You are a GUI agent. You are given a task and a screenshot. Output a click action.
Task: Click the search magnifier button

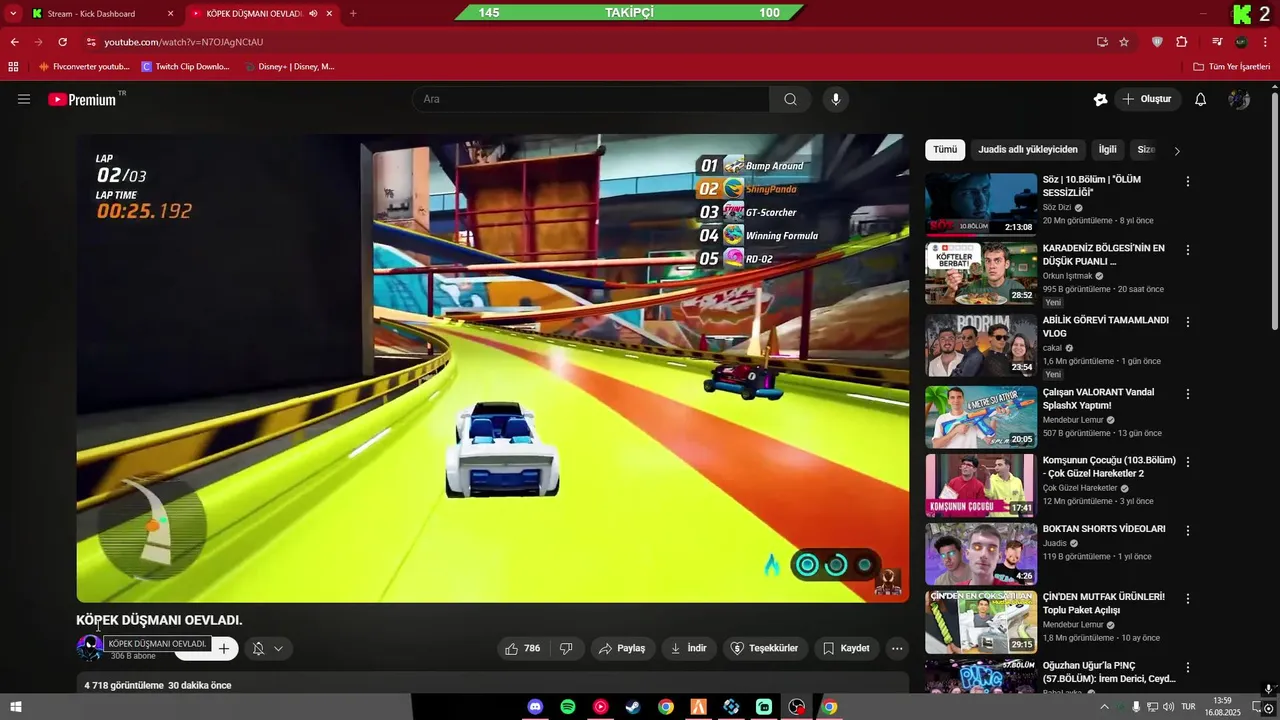coord(790,99)
